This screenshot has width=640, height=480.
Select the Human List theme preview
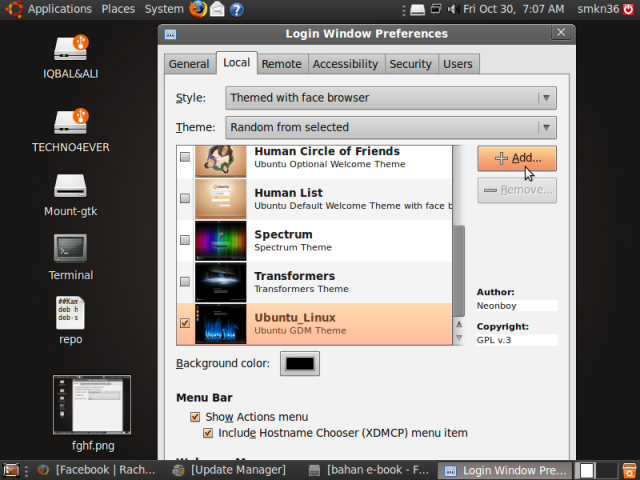(x=220, y=199)
